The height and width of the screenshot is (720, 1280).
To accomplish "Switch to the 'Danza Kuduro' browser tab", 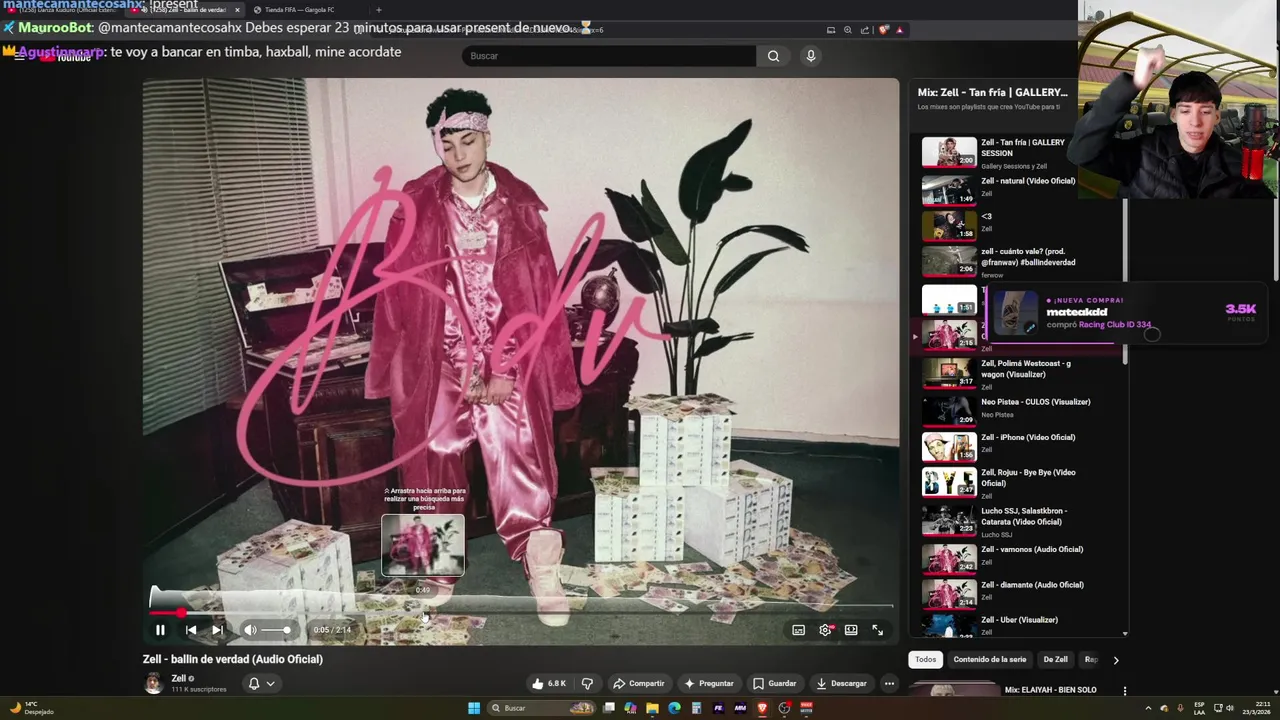I will click(x=65, y=10).
